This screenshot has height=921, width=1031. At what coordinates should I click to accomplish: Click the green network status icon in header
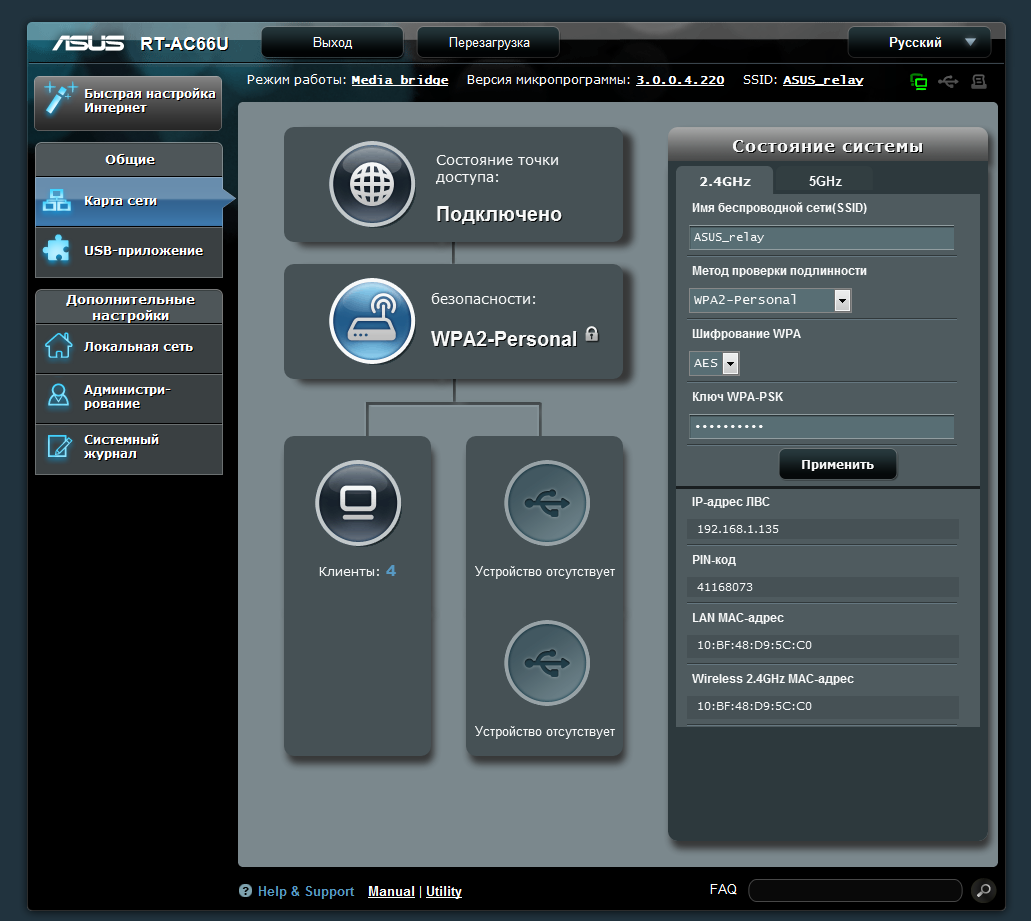click(x=919, y=82)
